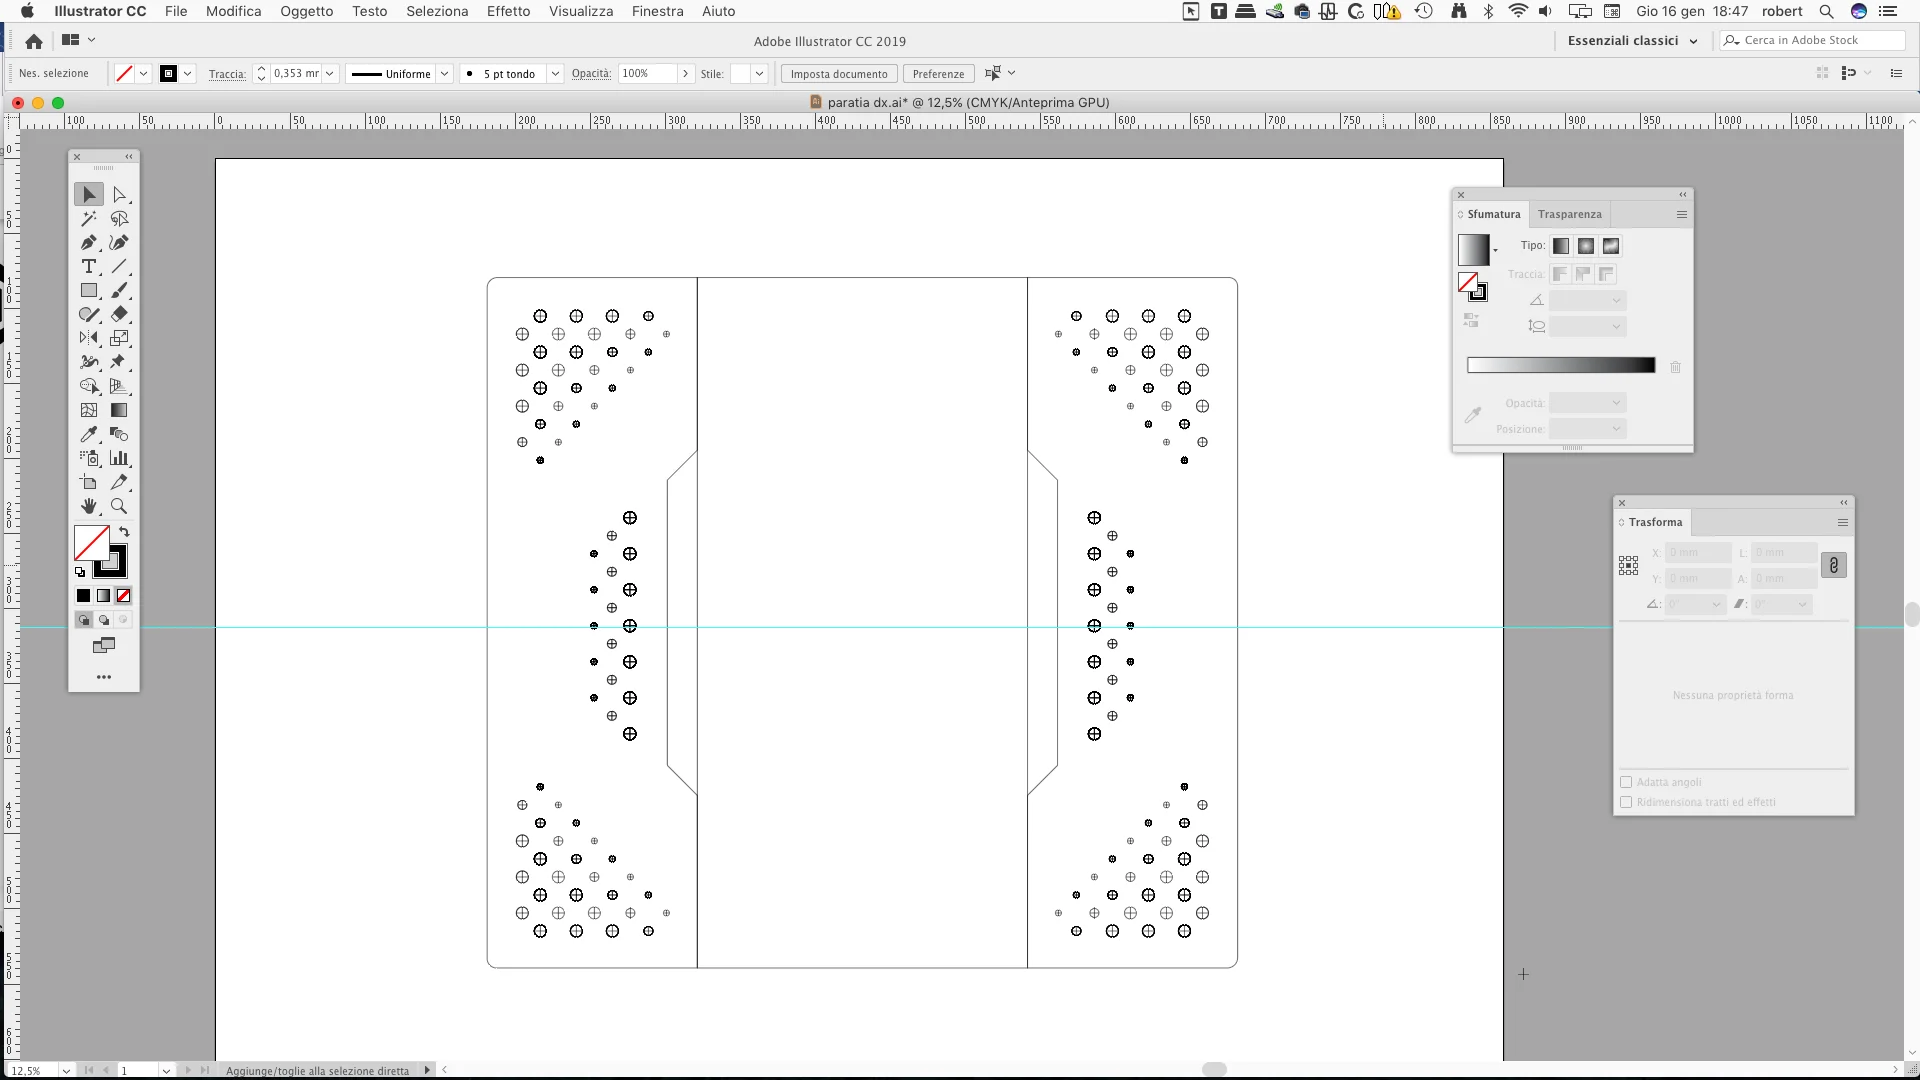Open the Finestra menu

coord(658,11)
